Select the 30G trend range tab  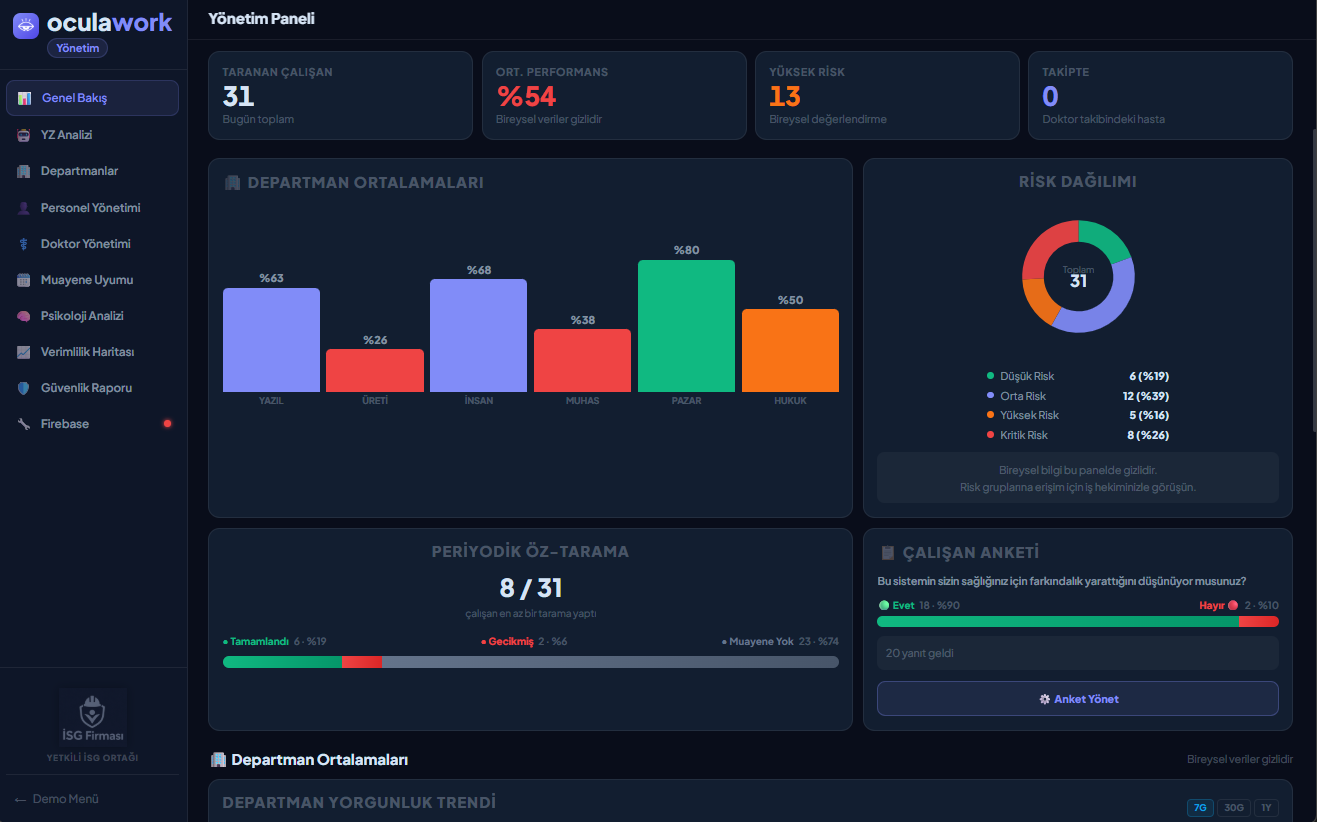coord(1234,808)
